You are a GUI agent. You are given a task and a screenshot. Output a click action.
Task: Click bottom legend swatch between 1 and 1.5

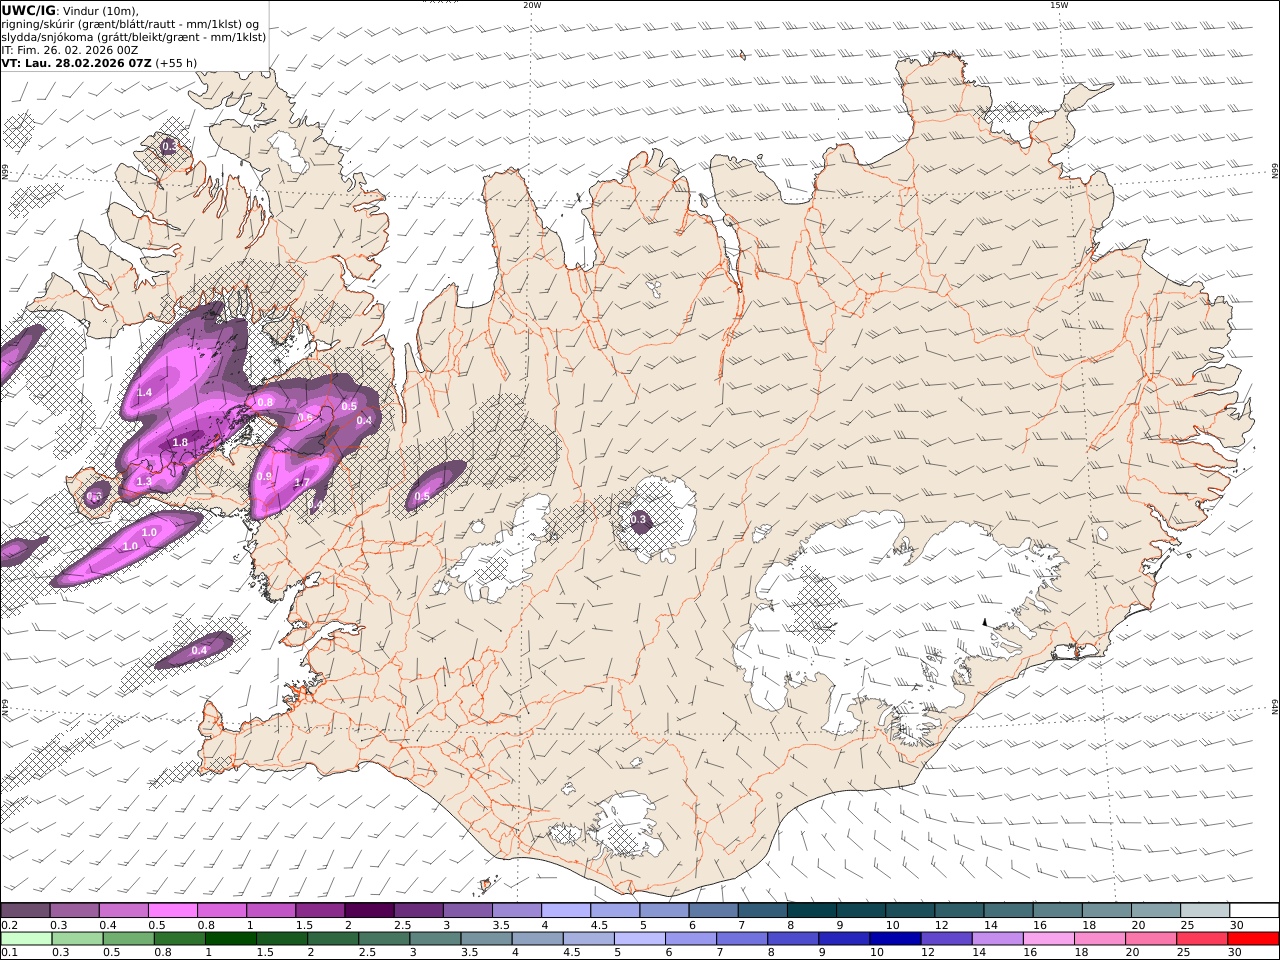coord(230,939)
